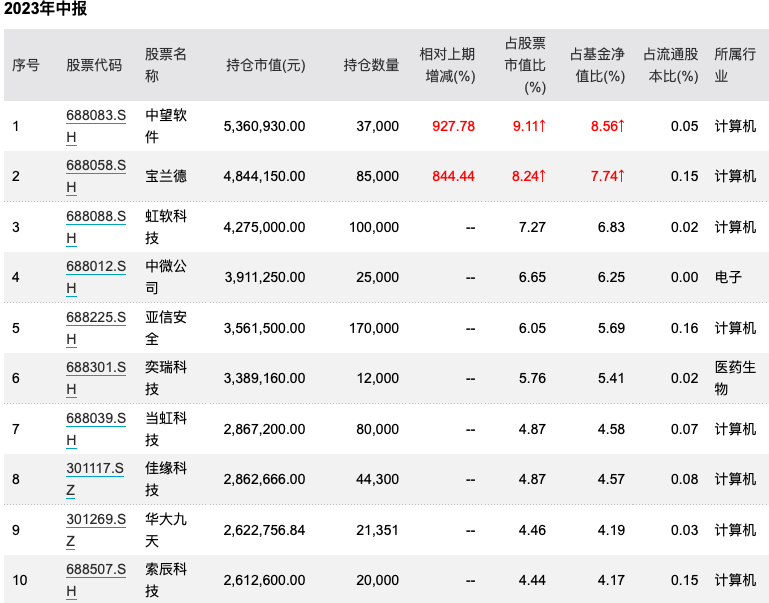This screenshot has height=603, width=769.
Task: Click net value ratio 4.19
Action: [611, 530]
